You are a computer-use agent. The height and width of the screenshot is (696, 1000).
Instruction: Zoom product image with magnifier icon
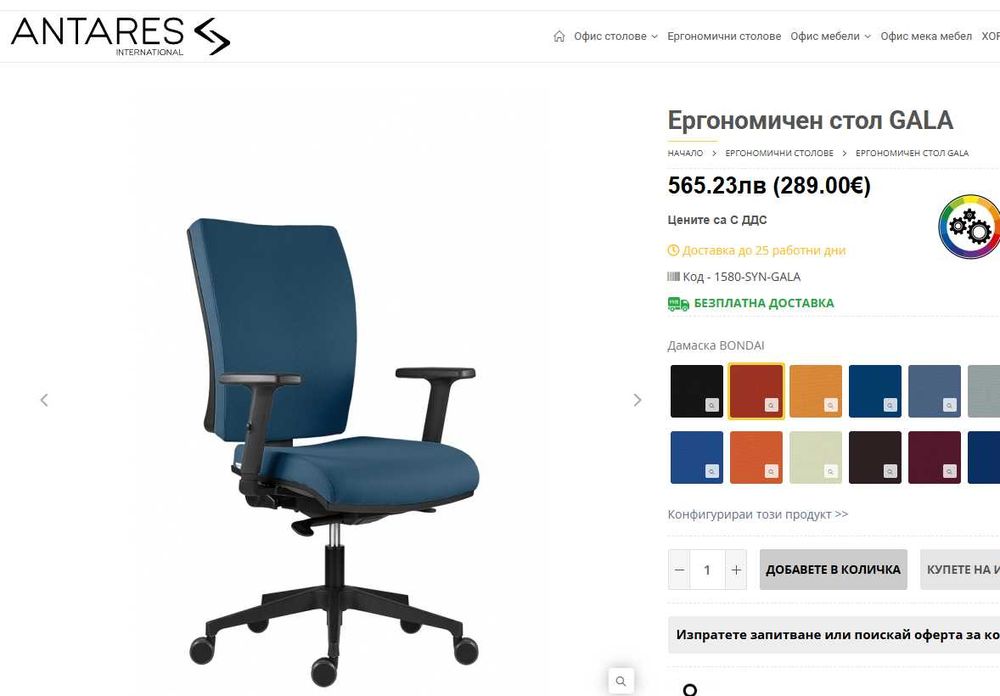coord(621,681)
